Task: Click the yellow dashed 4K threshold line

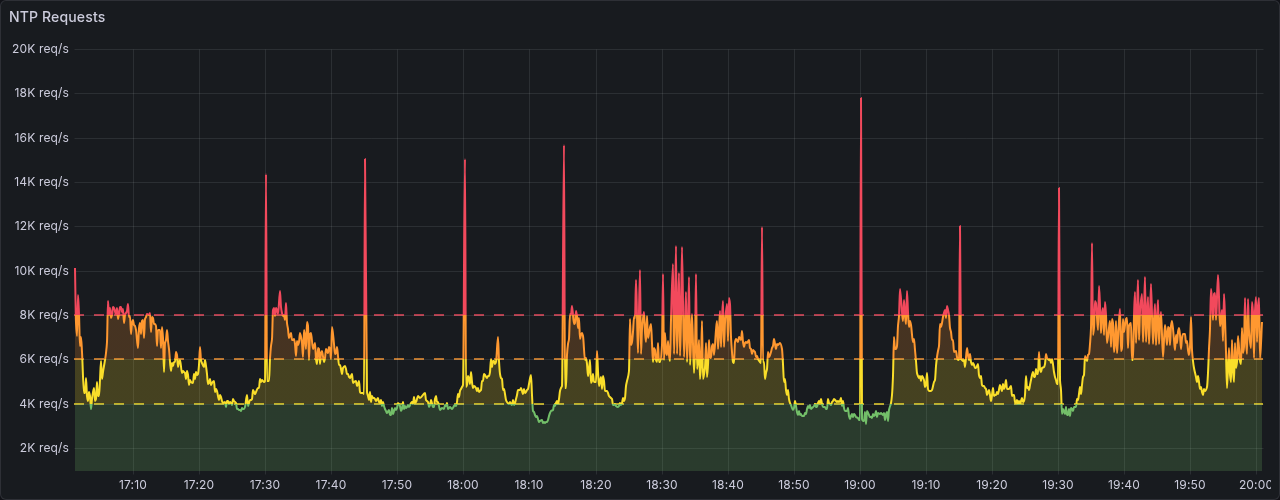Action: tap(300, 404)
